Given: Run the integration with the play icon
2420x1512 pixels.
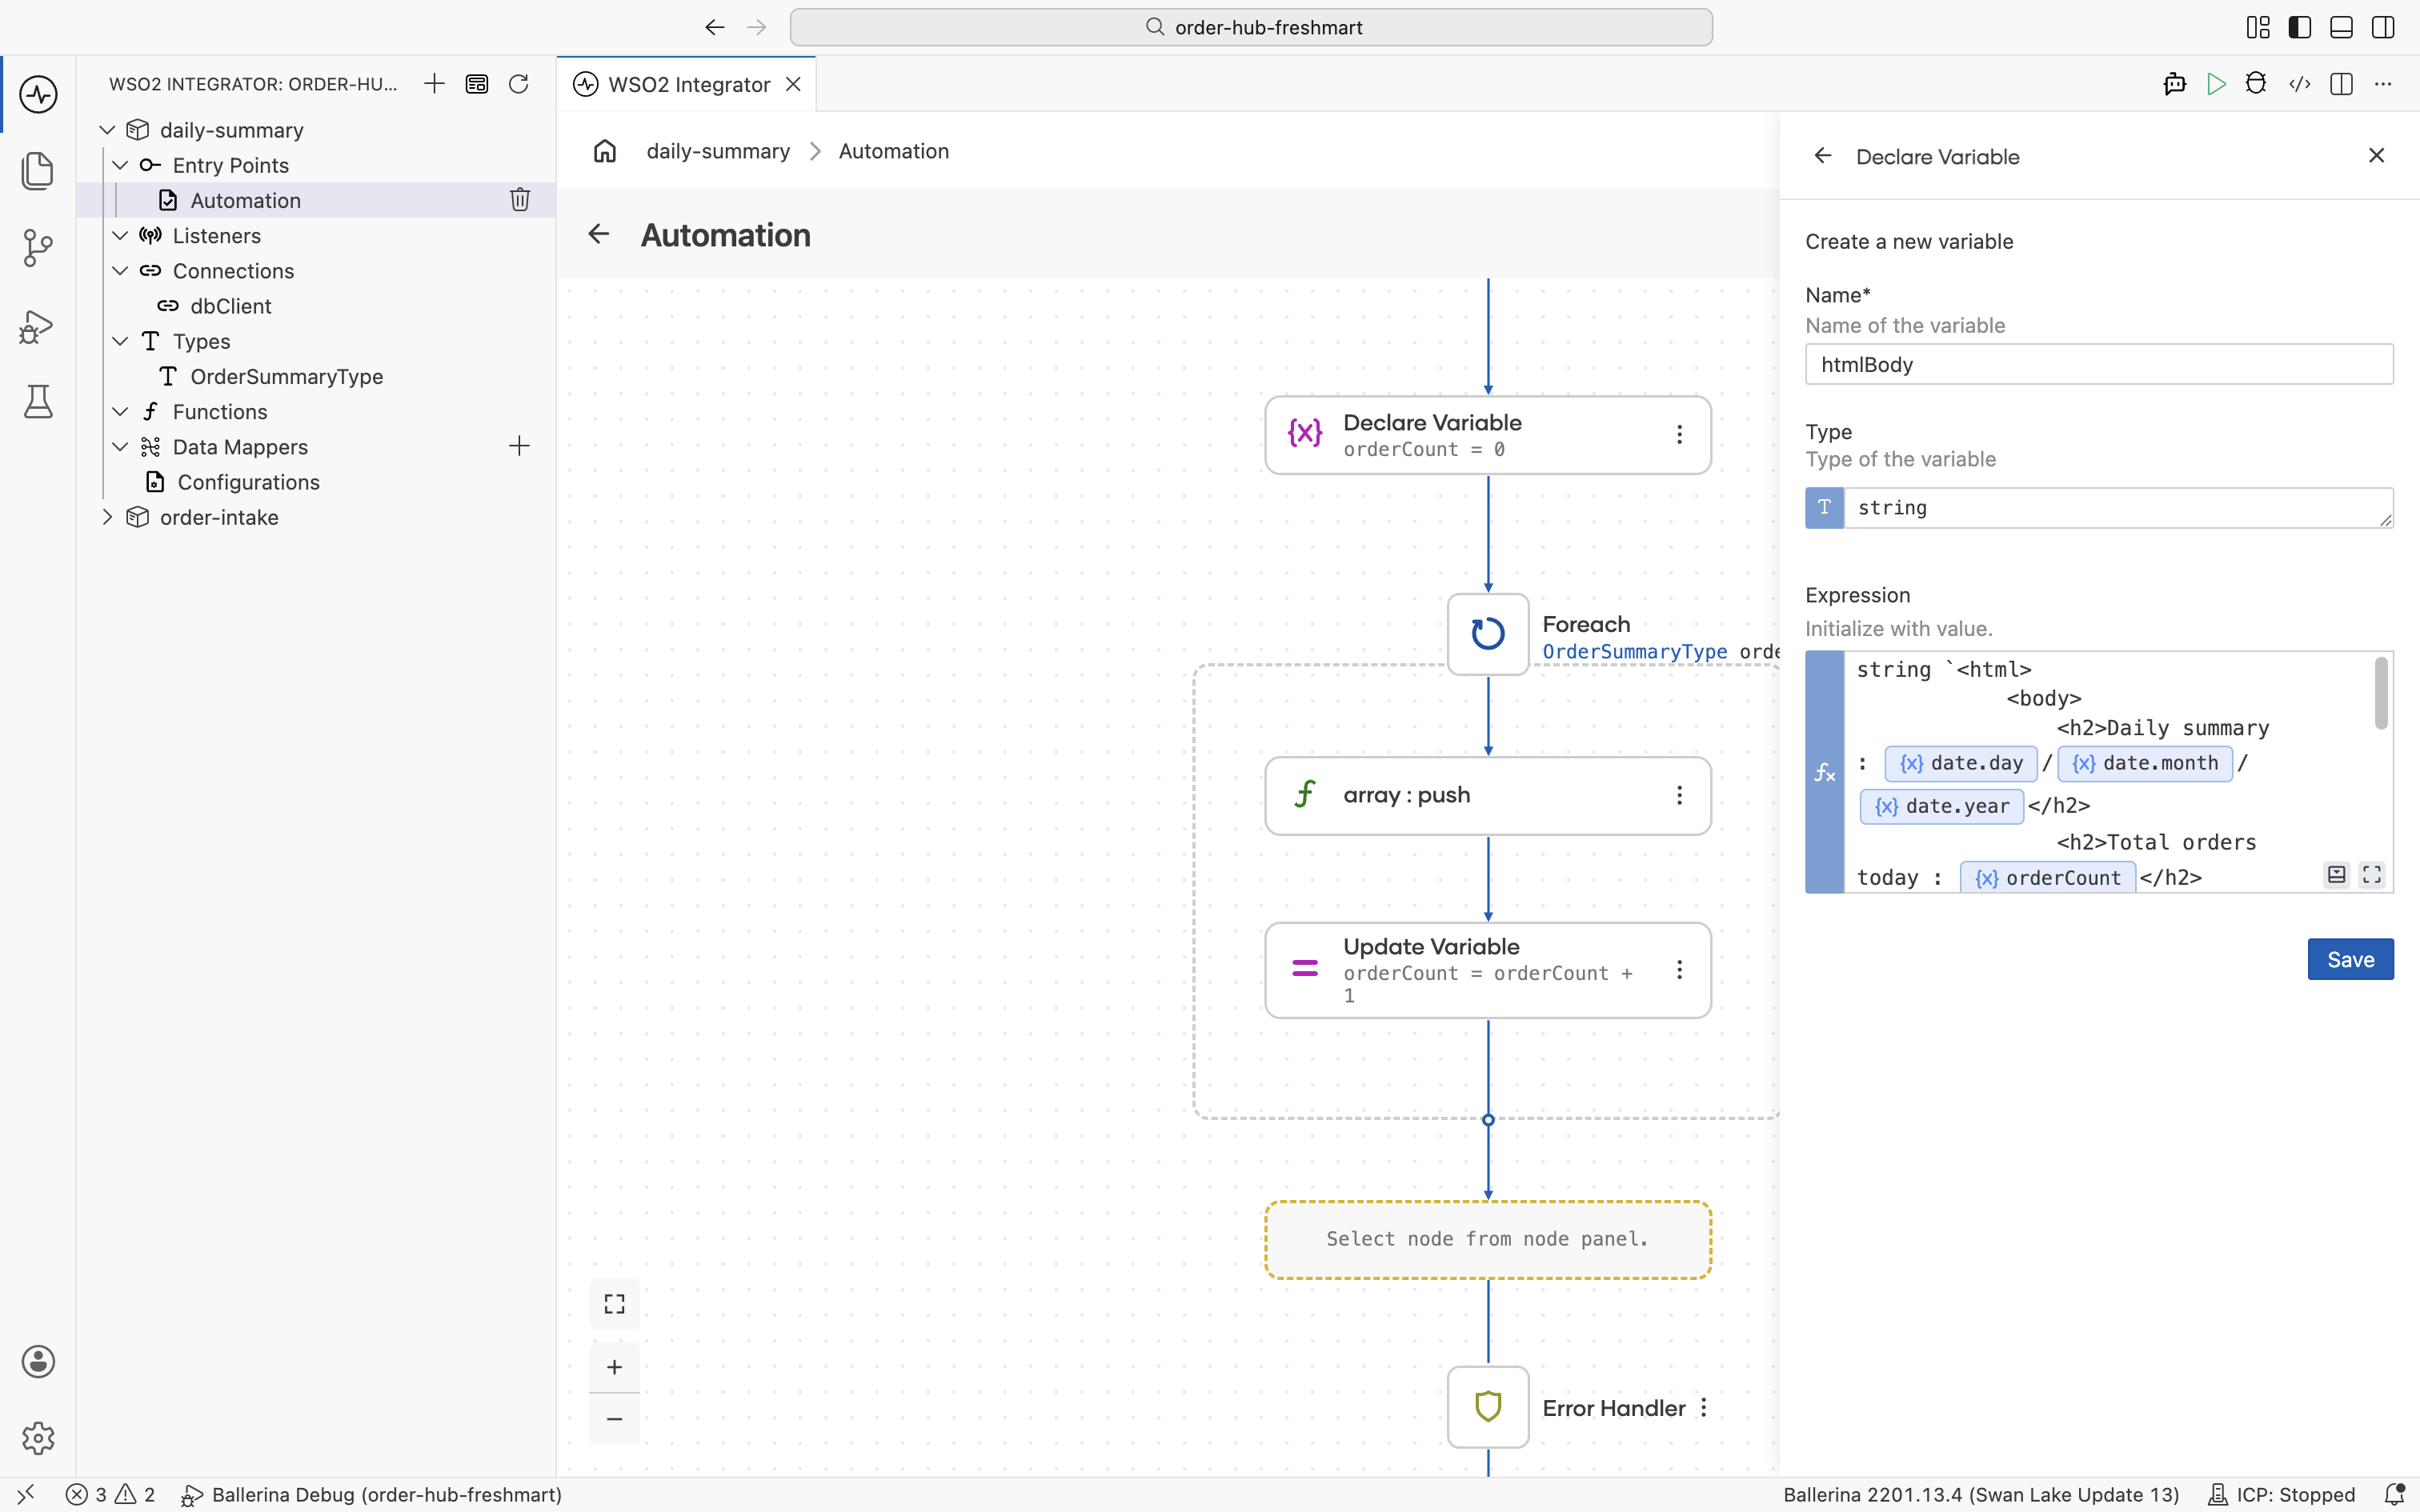Looking at the screenshot, I should pos(2216,84).
